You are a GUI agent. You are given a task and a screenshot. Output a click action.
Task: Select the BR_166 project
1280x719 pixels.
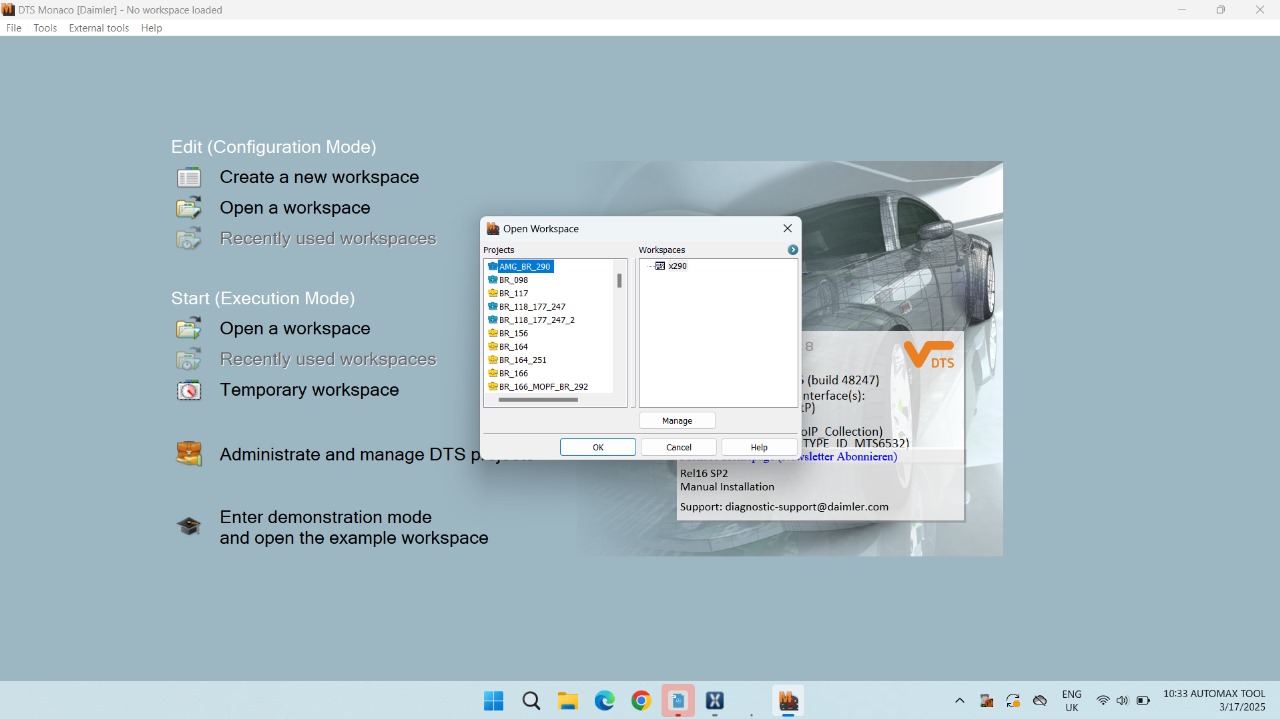[x=514, y=373]
